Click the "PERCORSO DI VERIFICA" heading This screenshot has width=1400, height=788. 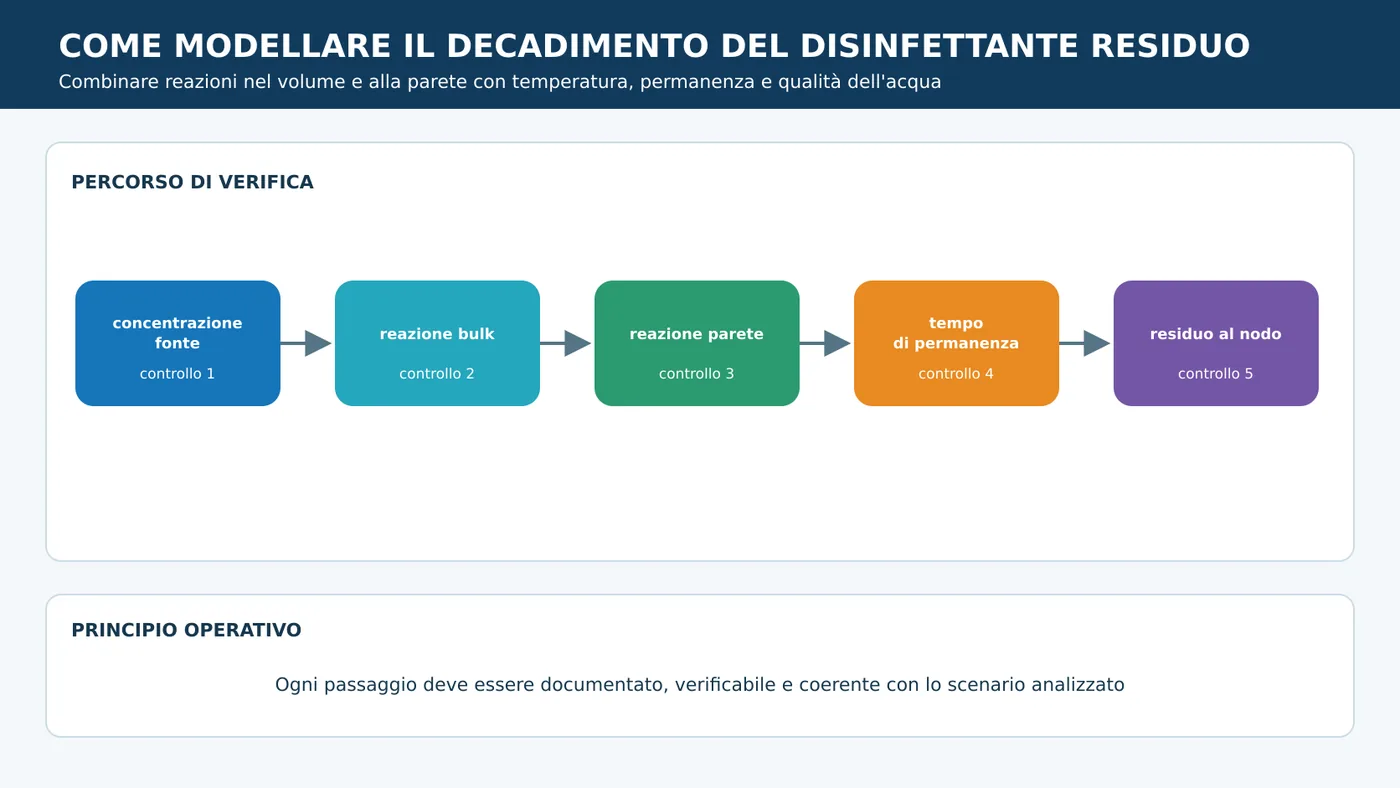(192, 182)
